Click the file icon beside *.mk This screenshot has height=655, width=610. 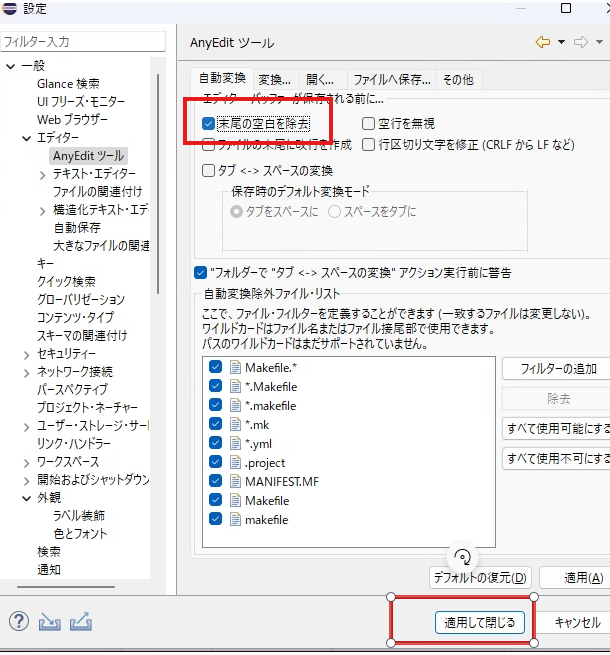pyautogui.click(x=235, y=424)
